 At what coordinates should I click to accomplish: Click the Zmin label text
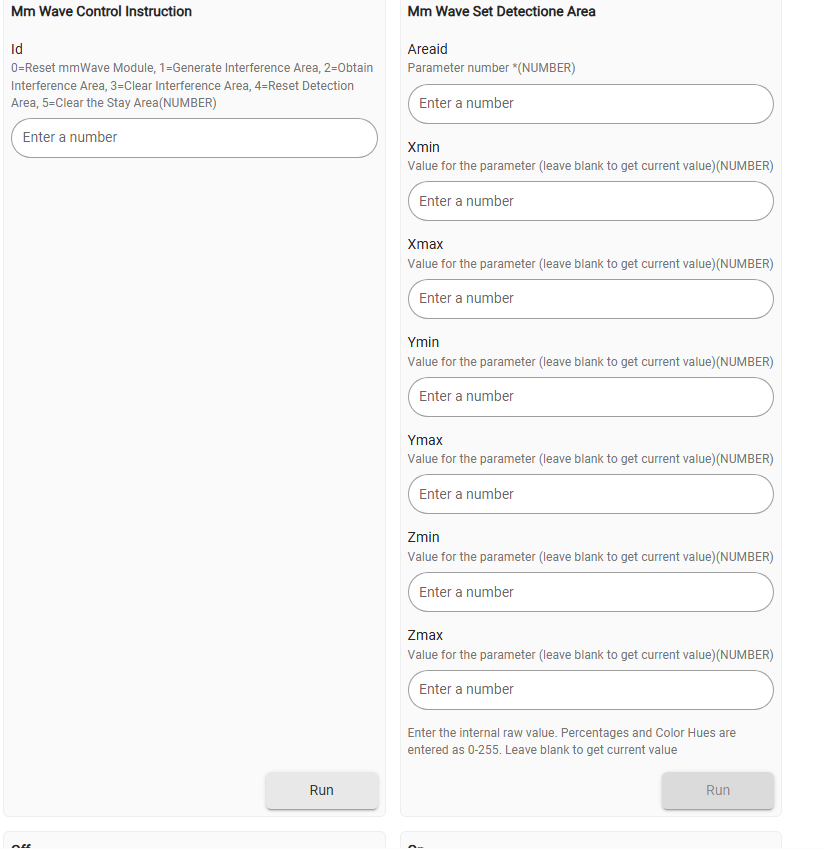coord(424,537)
